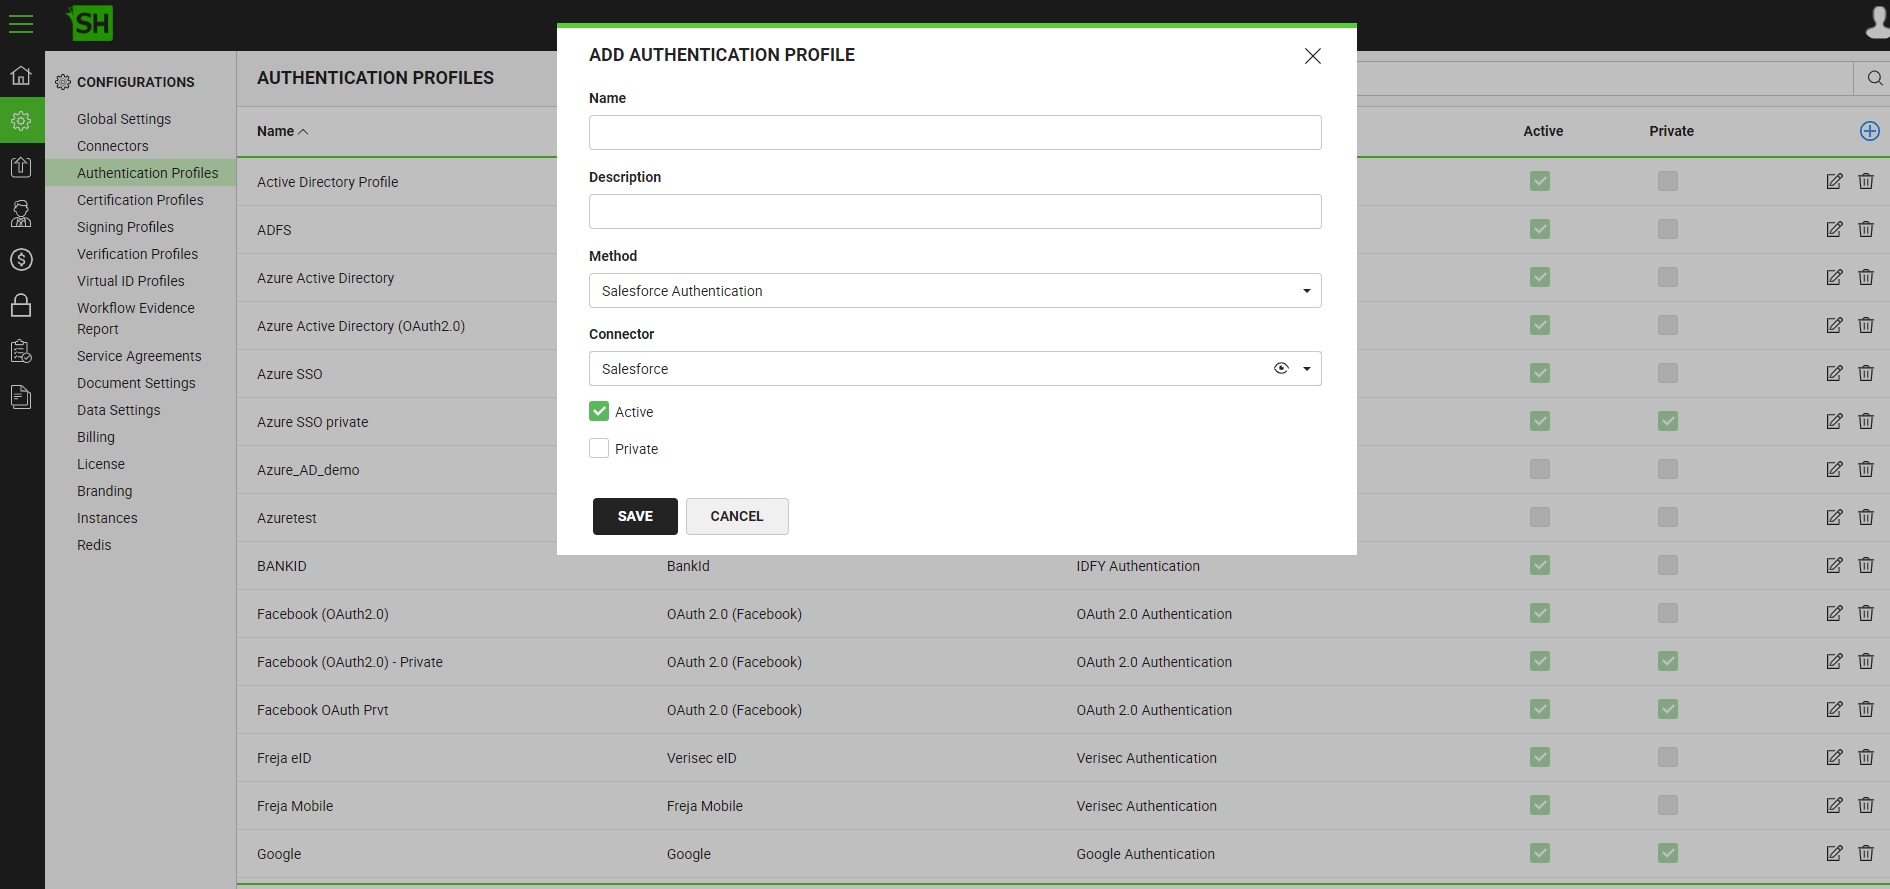The width and height of the screenshot is (1890, 889).
Task: Toggle Active checkbox for Azuretest row
Action: [x=1540, y=517]
